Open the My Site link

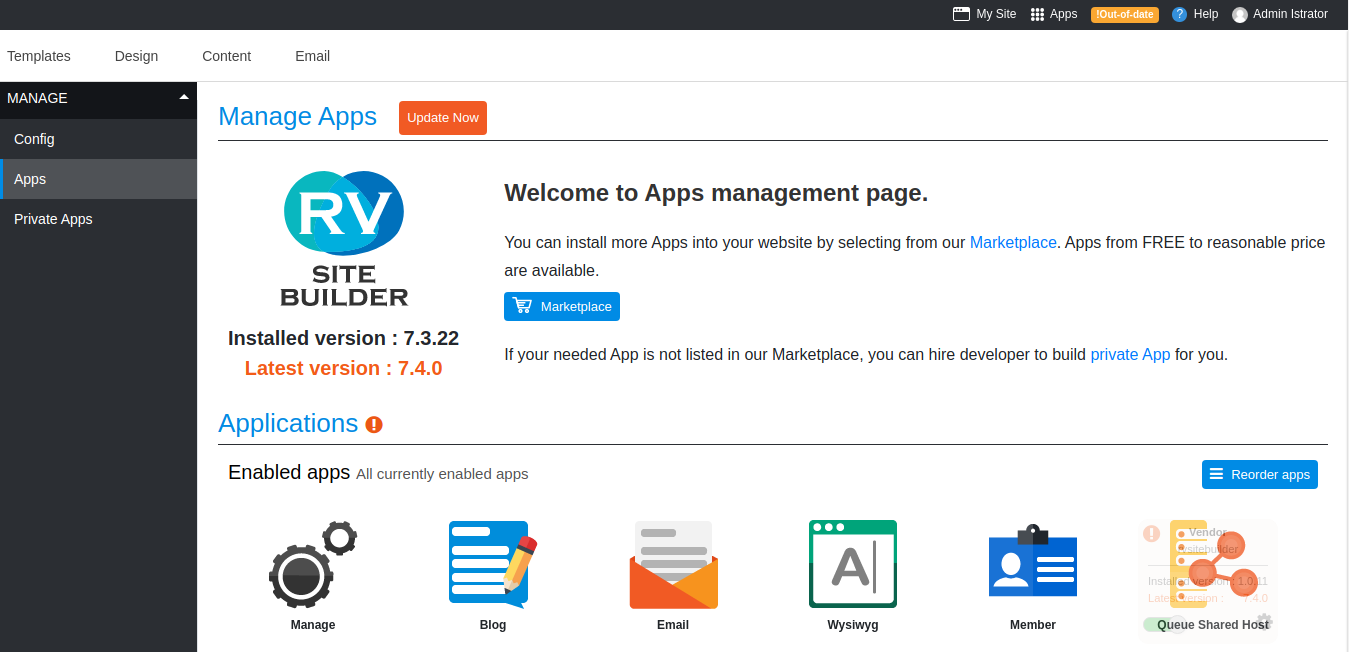tap(996, 14)
